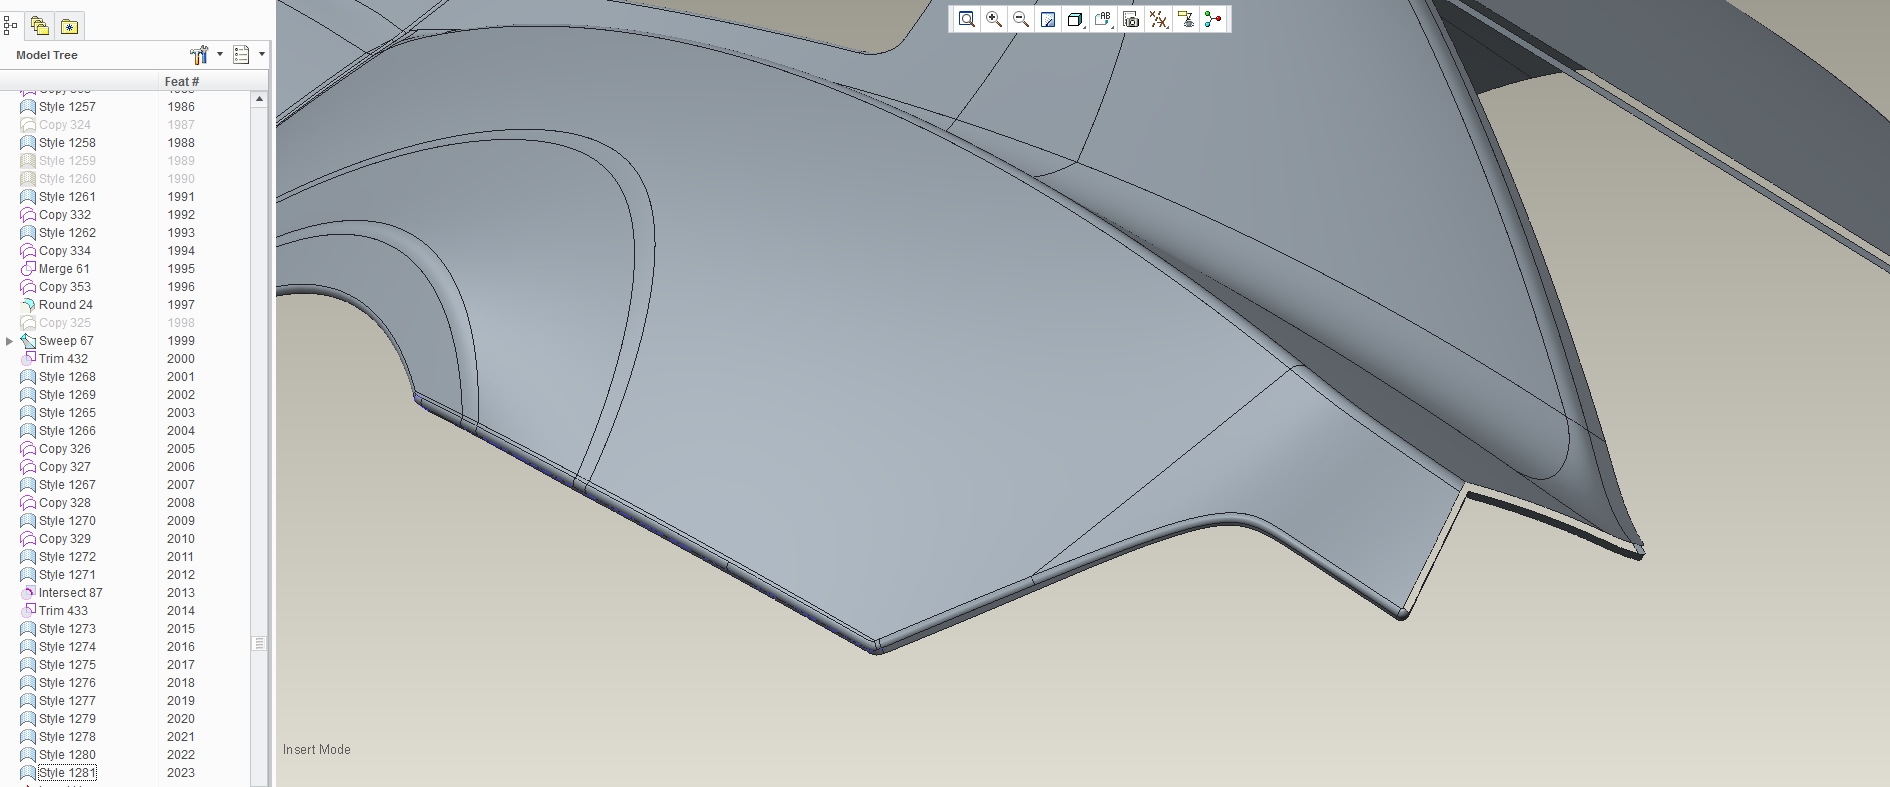Click the Model Tree Show list icon

pos(241,55)
